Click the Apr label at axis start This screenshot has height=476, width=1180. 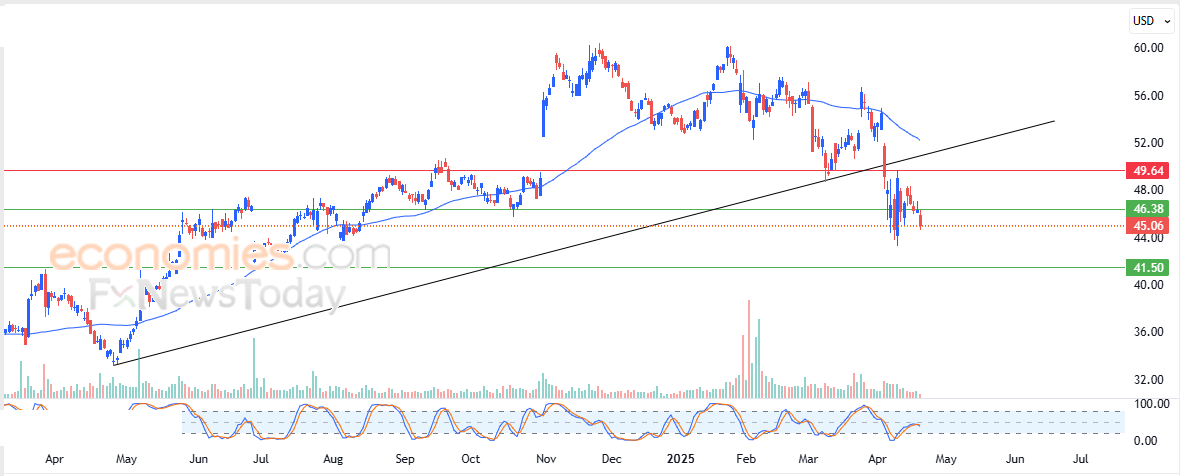(x=54, y=458)
